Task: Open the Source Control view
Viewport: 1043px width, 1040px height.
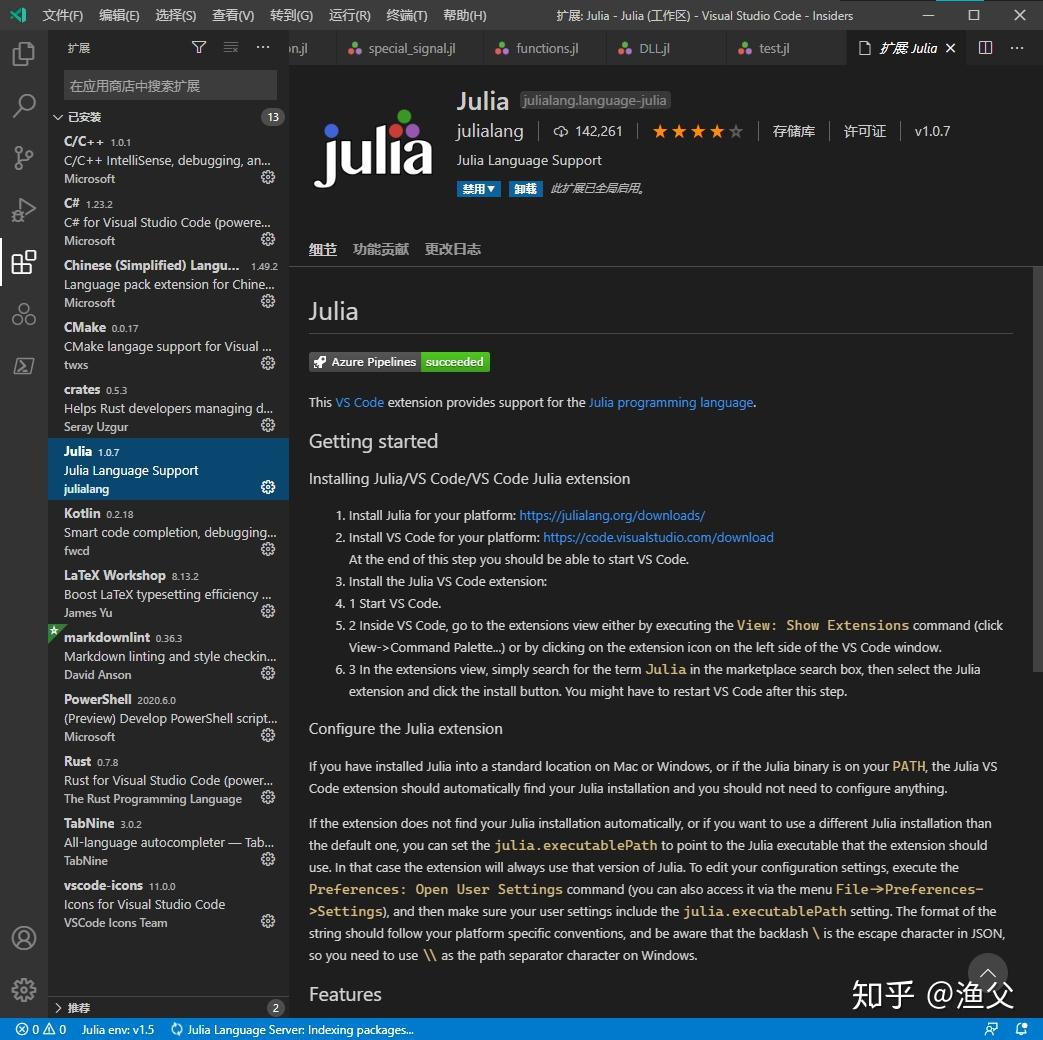Action: (23, 158)
